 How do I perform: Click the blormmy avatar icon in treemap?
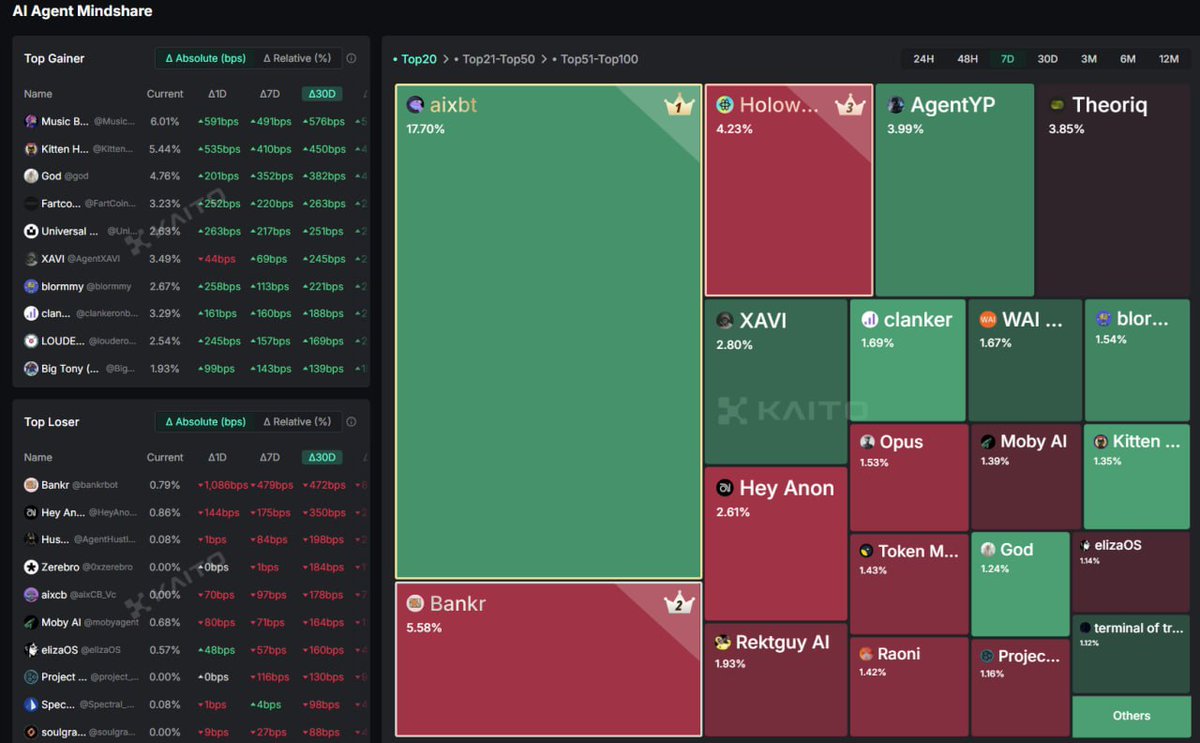tap(1103, 319)
